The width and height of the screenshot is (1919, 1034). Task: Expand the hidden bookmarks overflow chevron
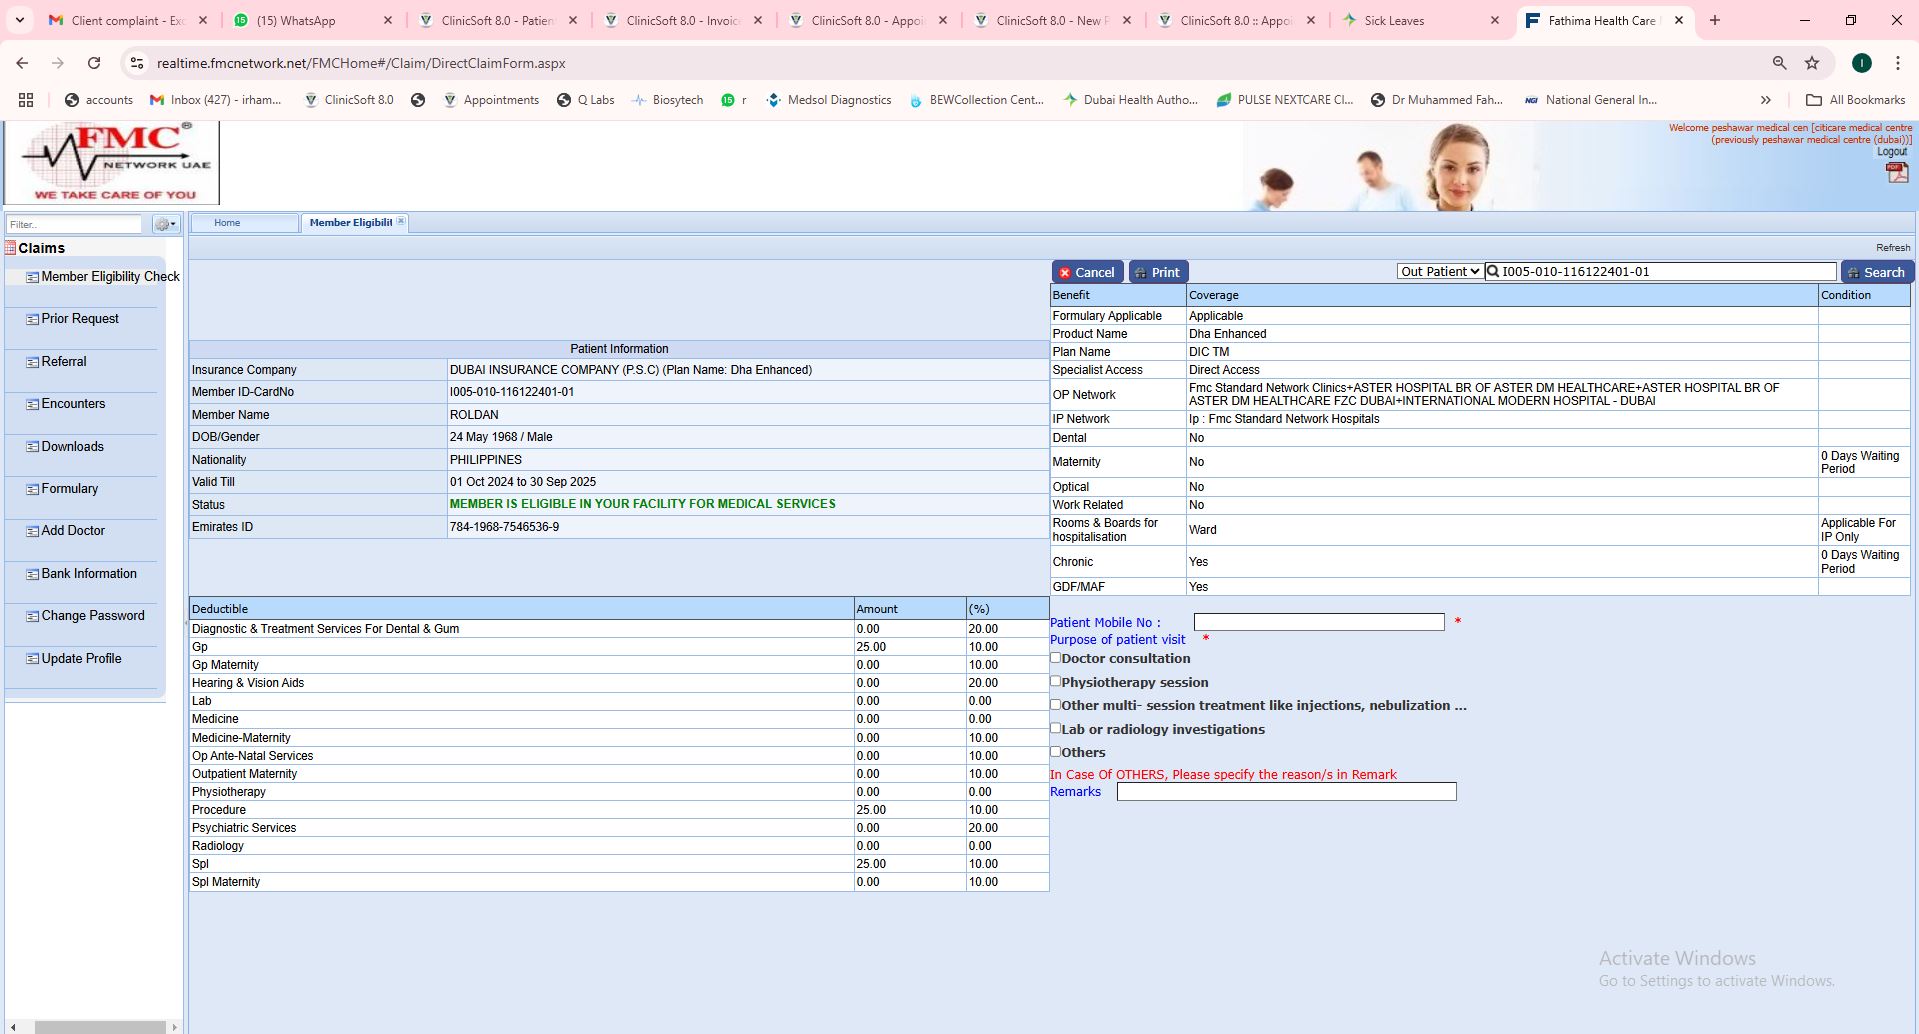click(1766, 100)
